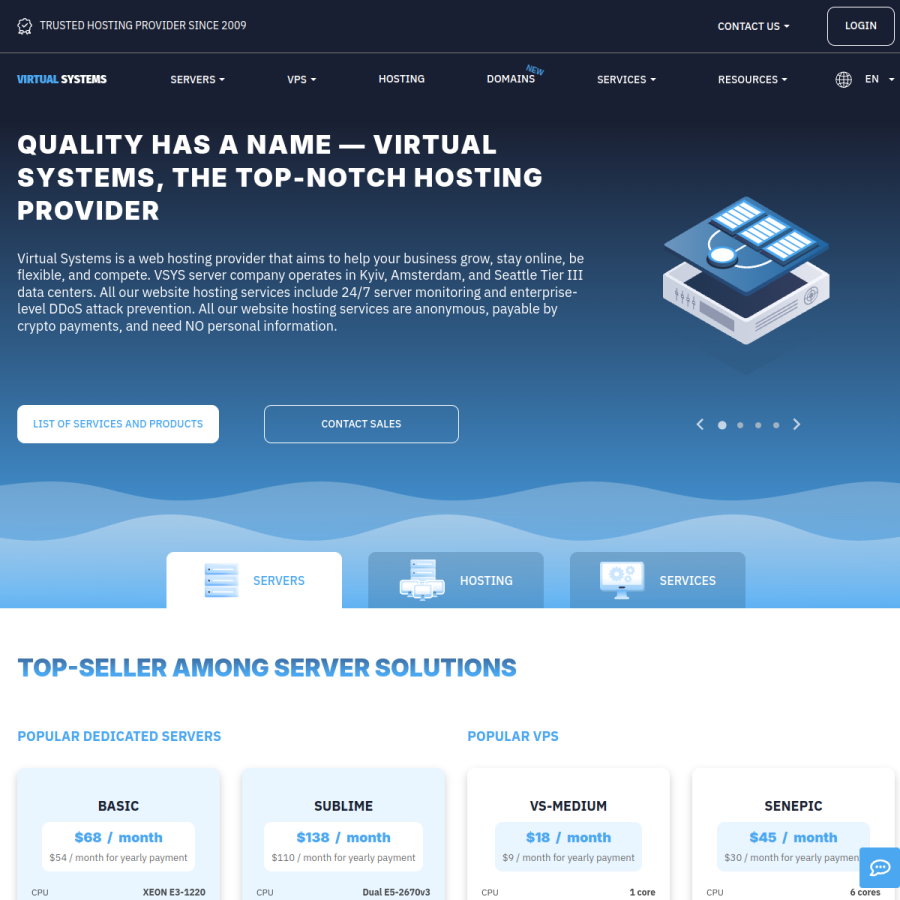Click the Login button
The width and height of the screenshot is (900, 900).
pos(860,26)
